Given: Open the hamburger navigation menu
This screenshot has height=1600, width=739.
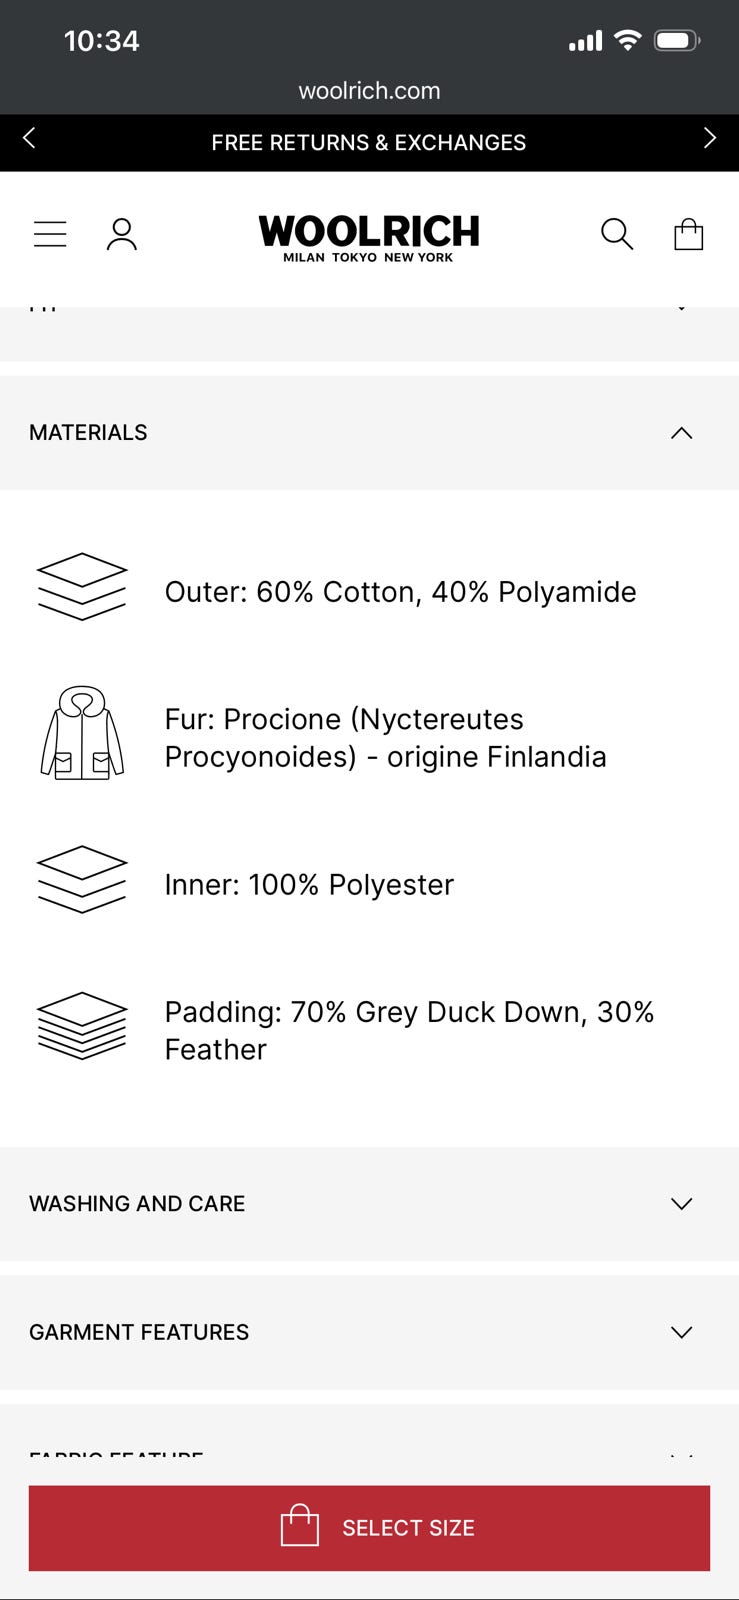Looking at the screenshot, I should (x=50, y=234).
